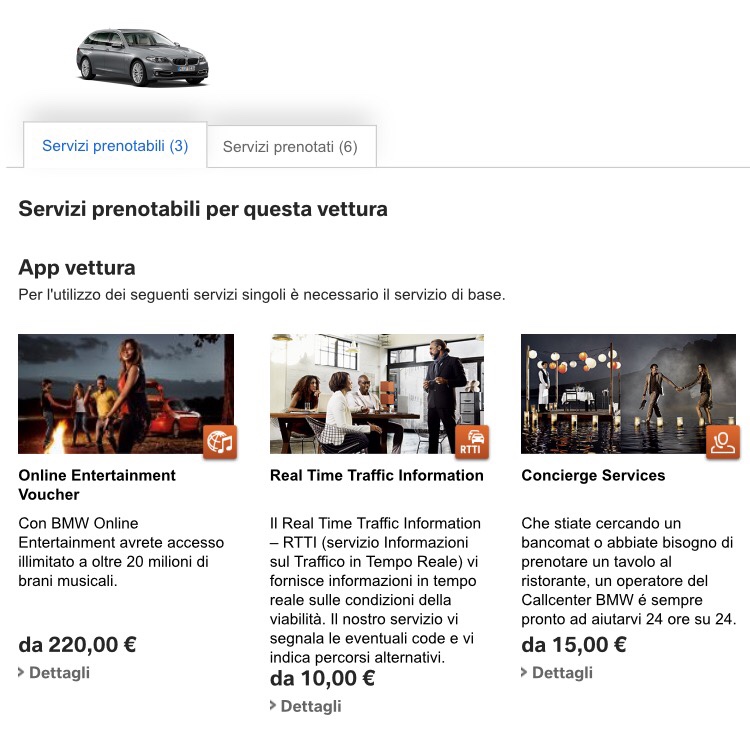Click the orange RTTI traffic icon

[x=472, y=442]
